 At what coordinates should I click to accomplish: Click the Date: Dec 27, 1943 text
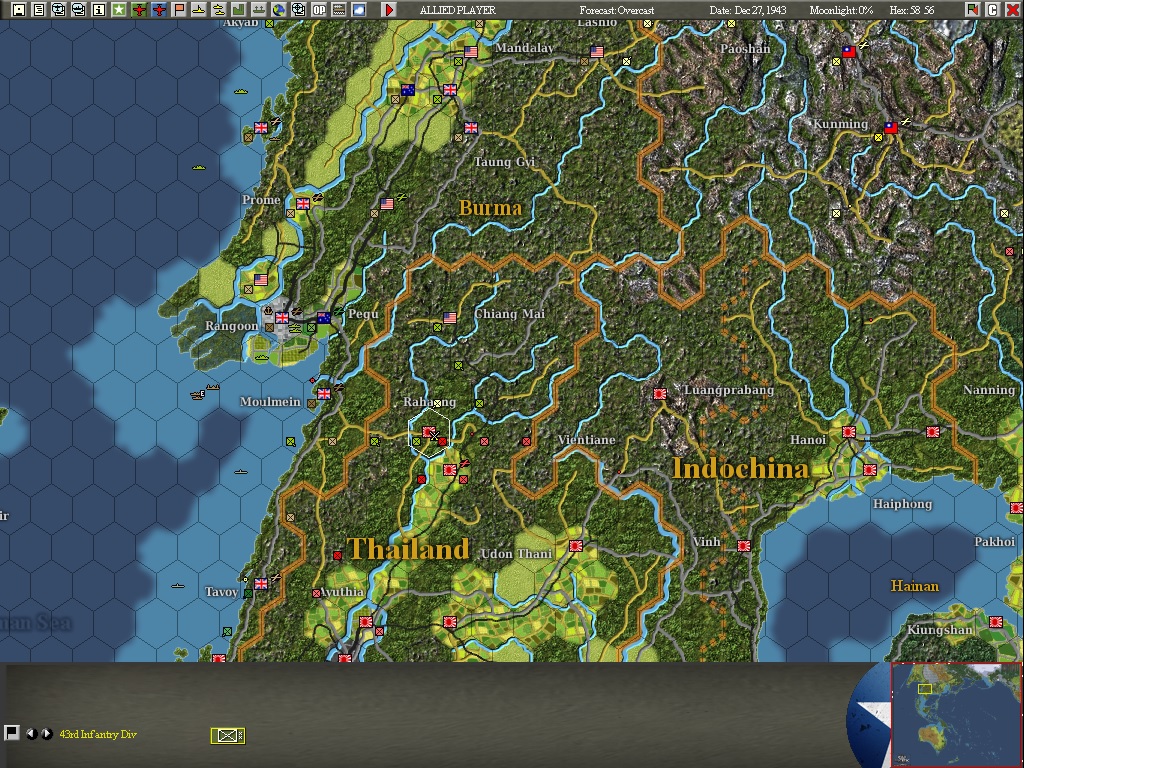pyautogui.click(x=747, y=10)
